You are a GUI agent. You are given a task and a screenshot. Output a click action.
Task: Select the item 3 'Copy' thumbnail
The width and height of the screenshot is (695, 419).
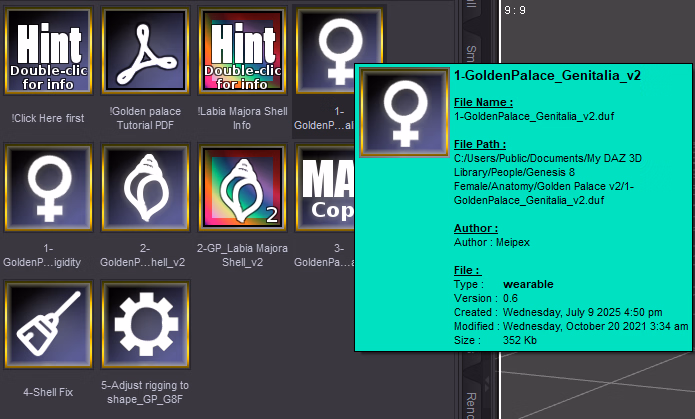tap(326, 190)
